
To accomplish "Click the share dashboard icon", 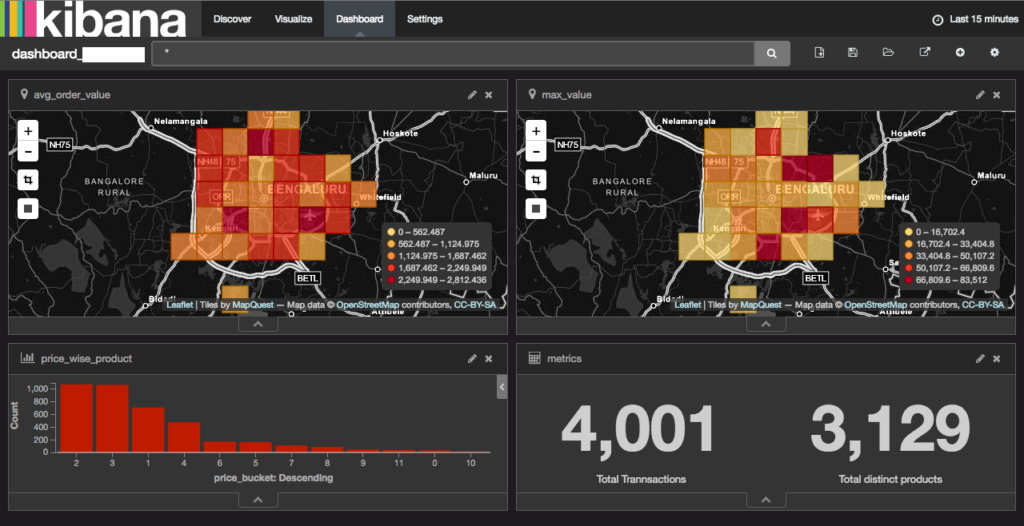I will point(925,52).
